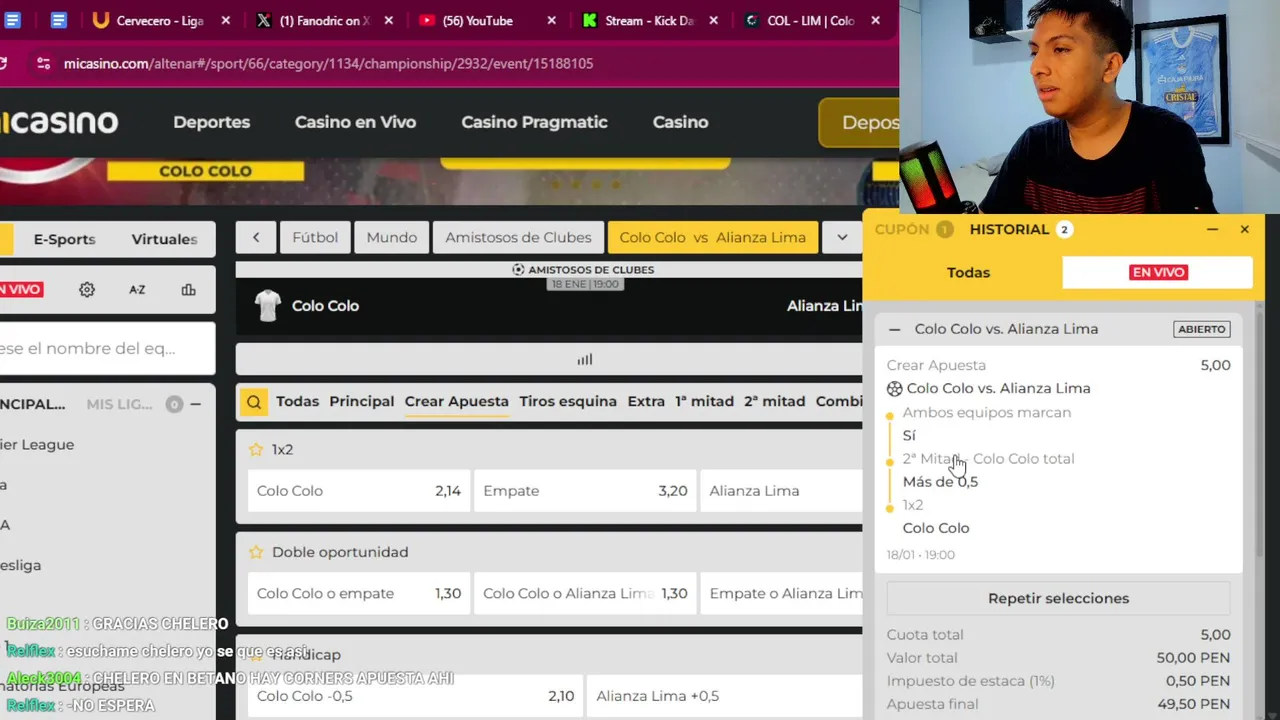The height and width of the screenshot is (720, 1280).
Task: Open the Deportes menu
Action: pos(211,122)
